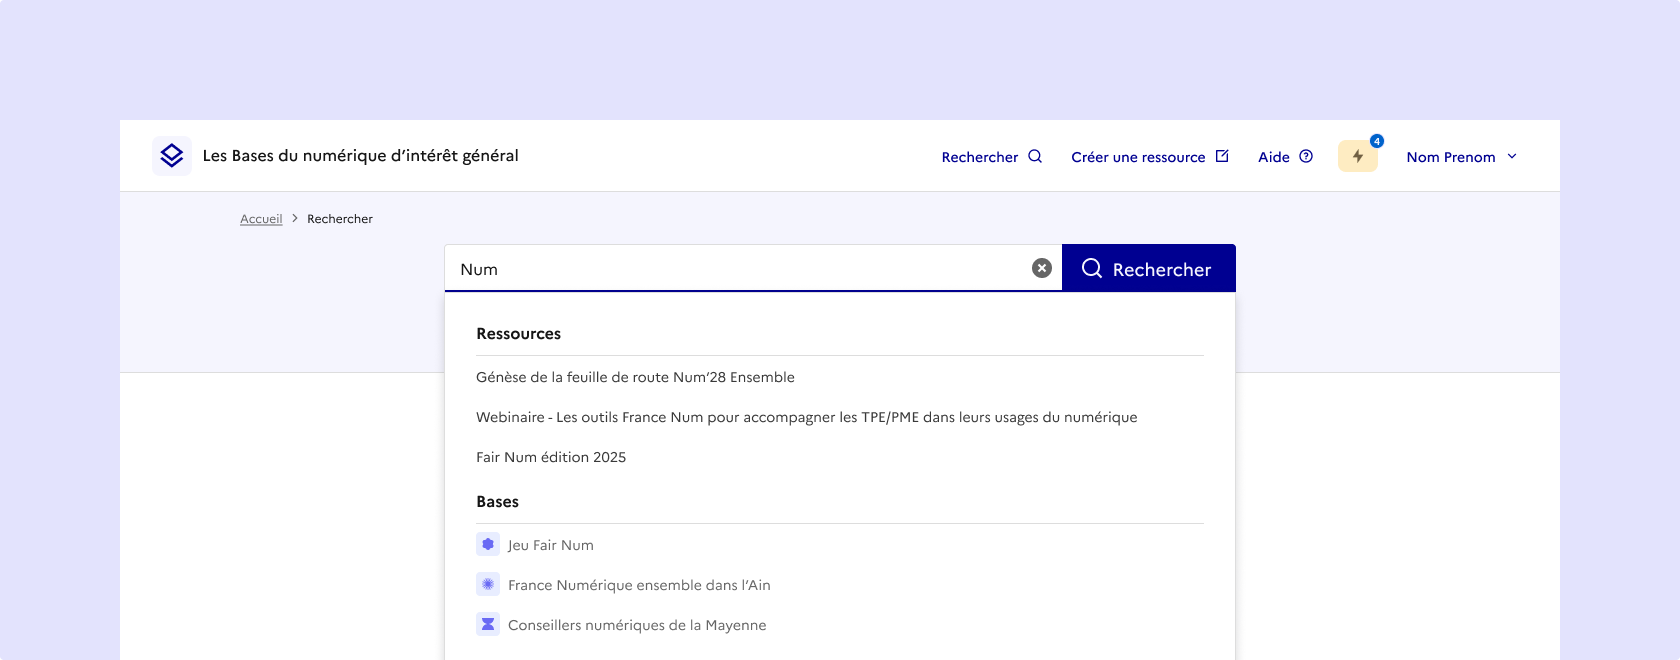Click the site title text link
Screen dimensions: 1680x660
pyautogui.click(x=360, y=156)
